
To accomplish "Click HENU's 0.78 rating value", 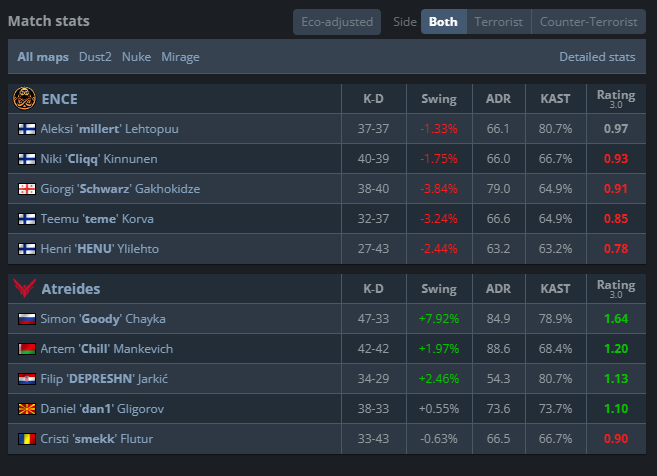I will 616,249.
